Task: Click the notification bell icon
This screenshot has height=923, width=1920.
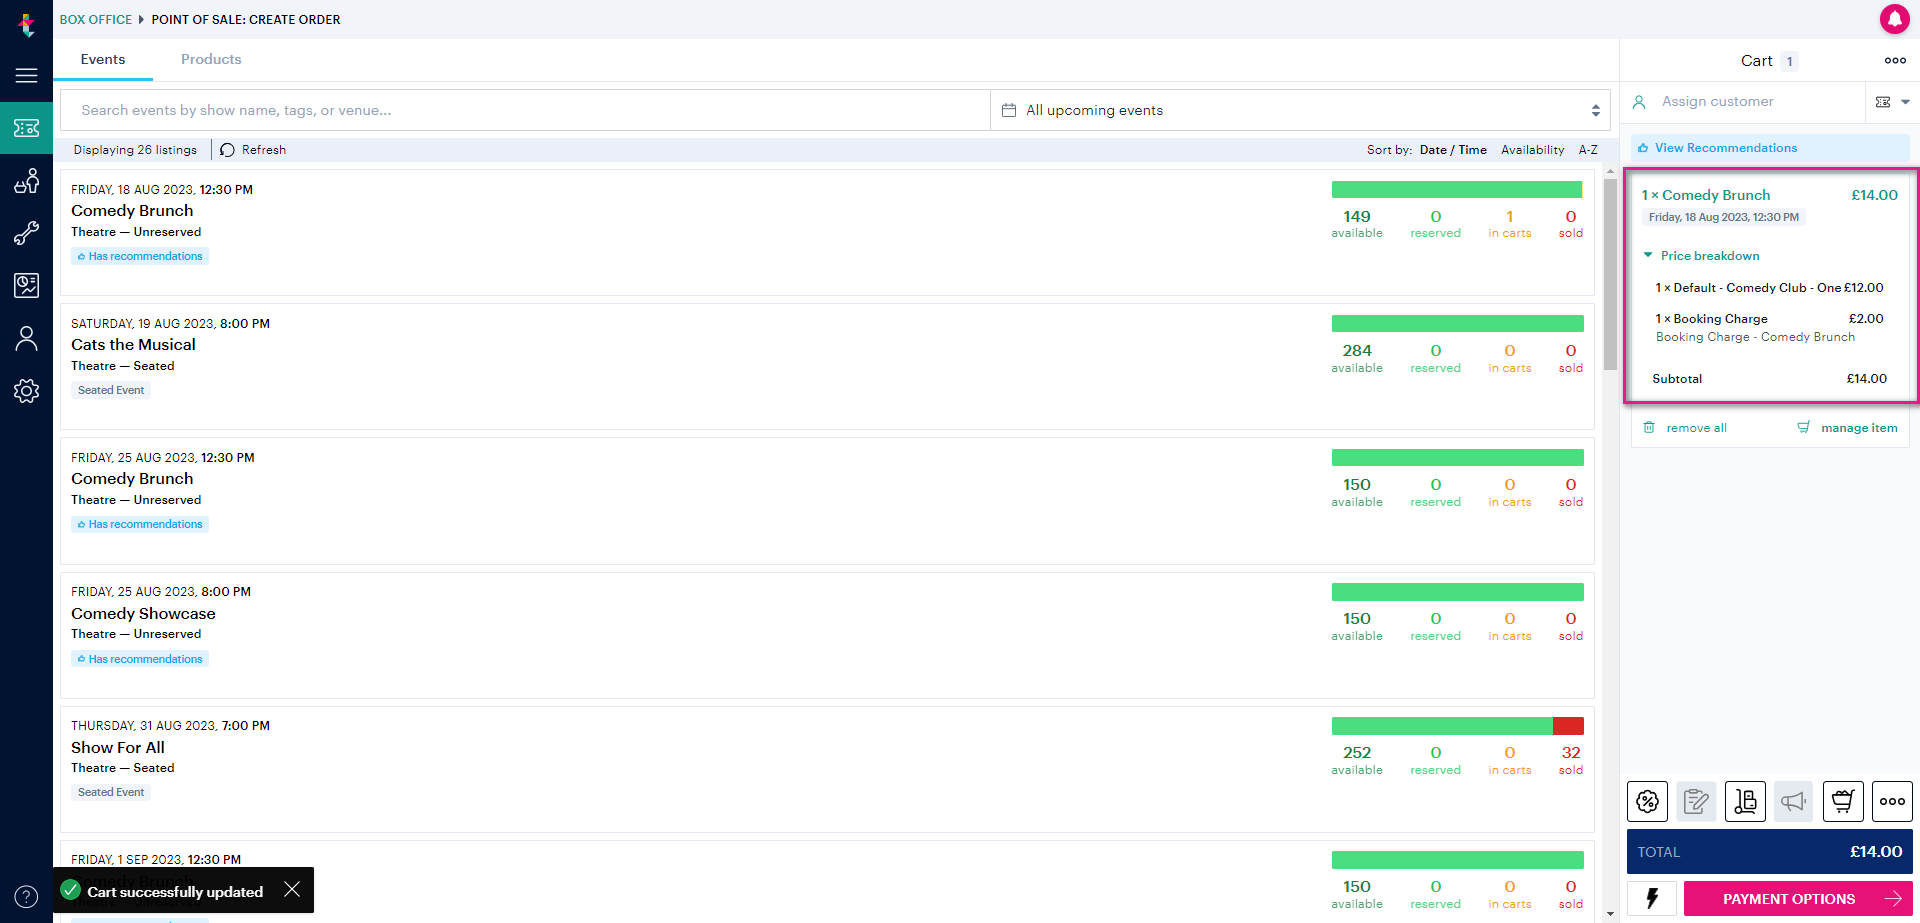Action: [x=1894, y=19]
